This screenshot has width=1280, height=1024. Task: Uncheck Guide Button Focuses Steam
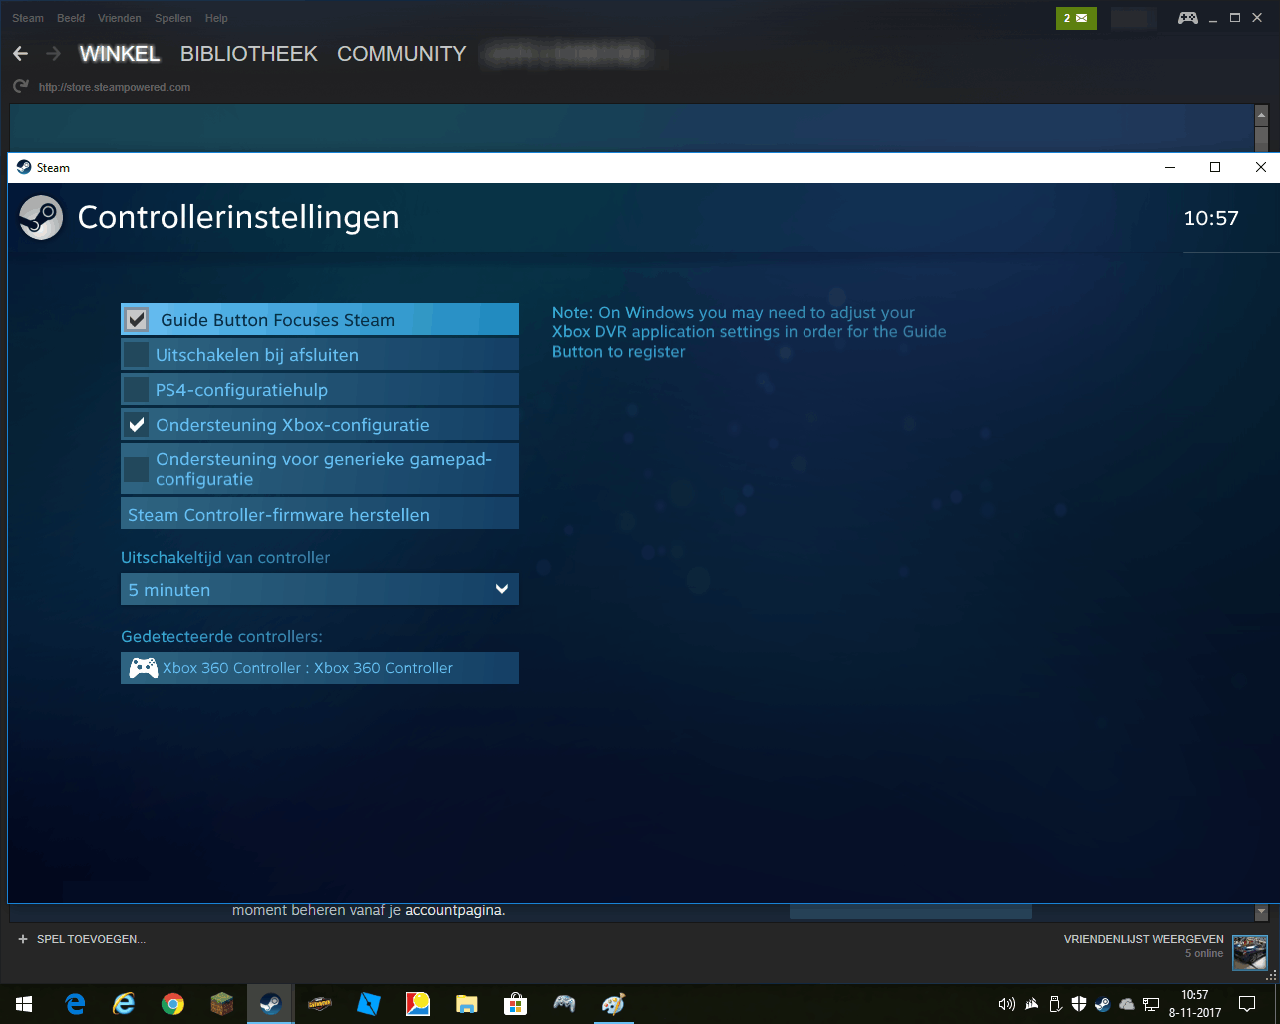(137, 320)
